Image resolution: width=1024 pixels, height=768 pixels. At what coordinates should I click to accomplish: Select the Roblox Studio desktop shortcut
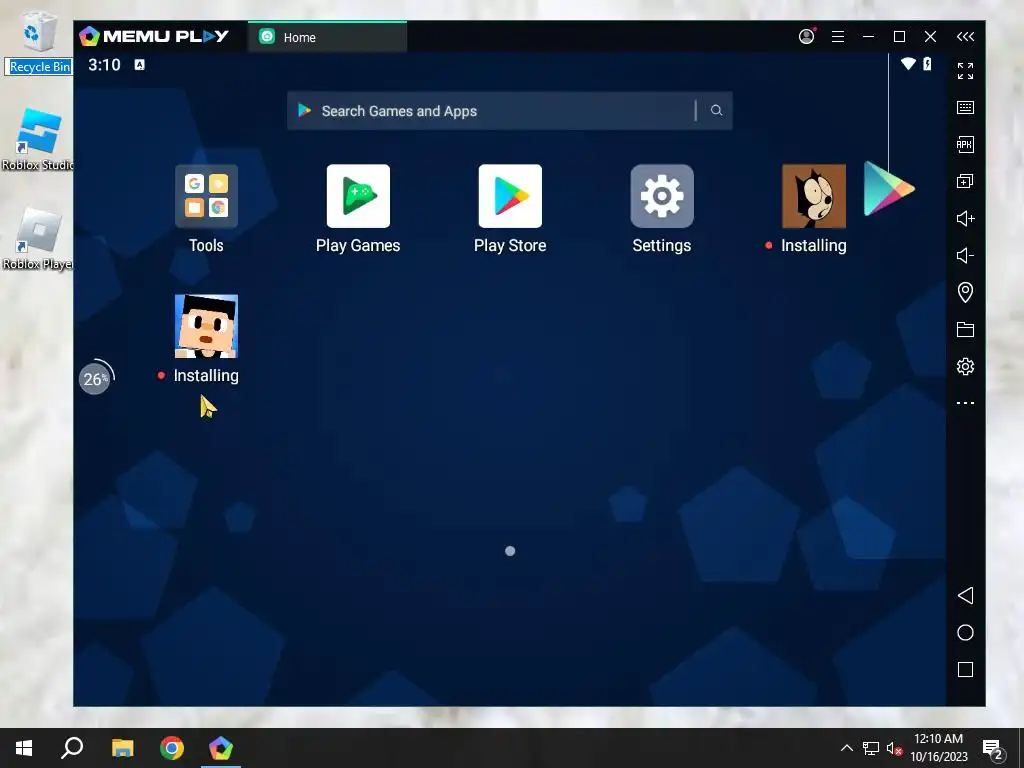point(38,140)
